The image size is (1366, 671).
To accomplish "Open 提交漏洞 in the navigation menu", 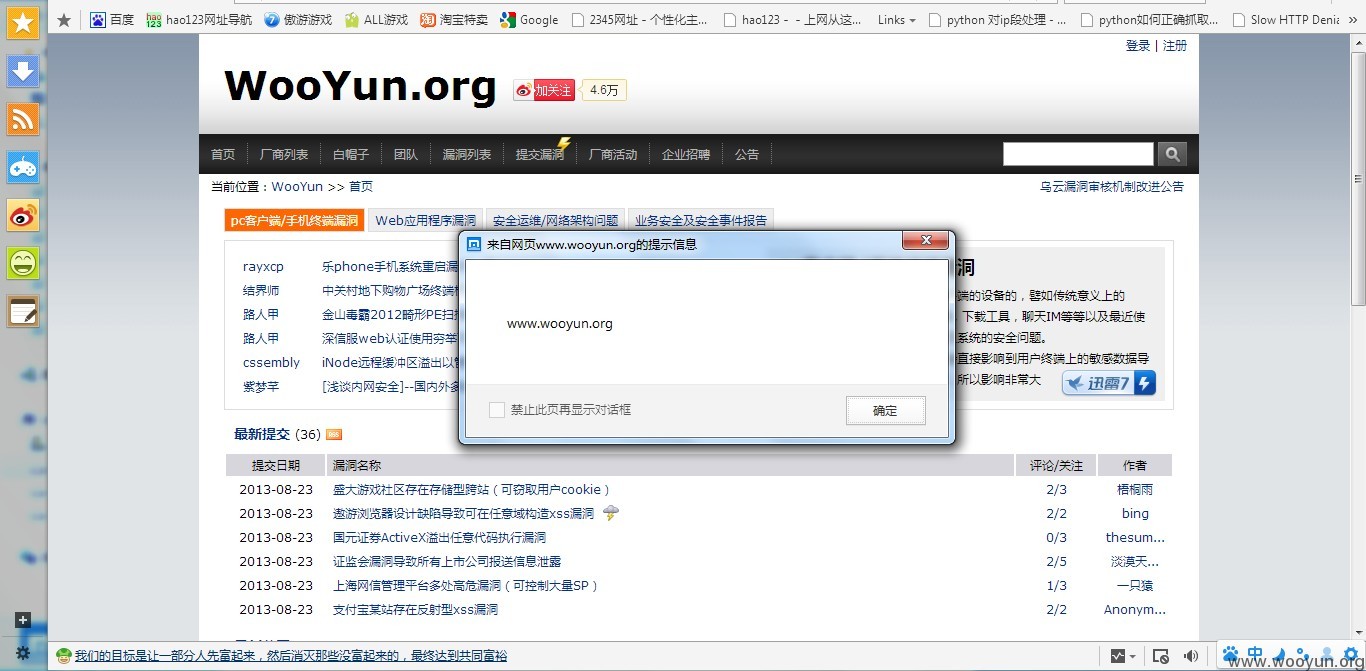I will point(540,154).
